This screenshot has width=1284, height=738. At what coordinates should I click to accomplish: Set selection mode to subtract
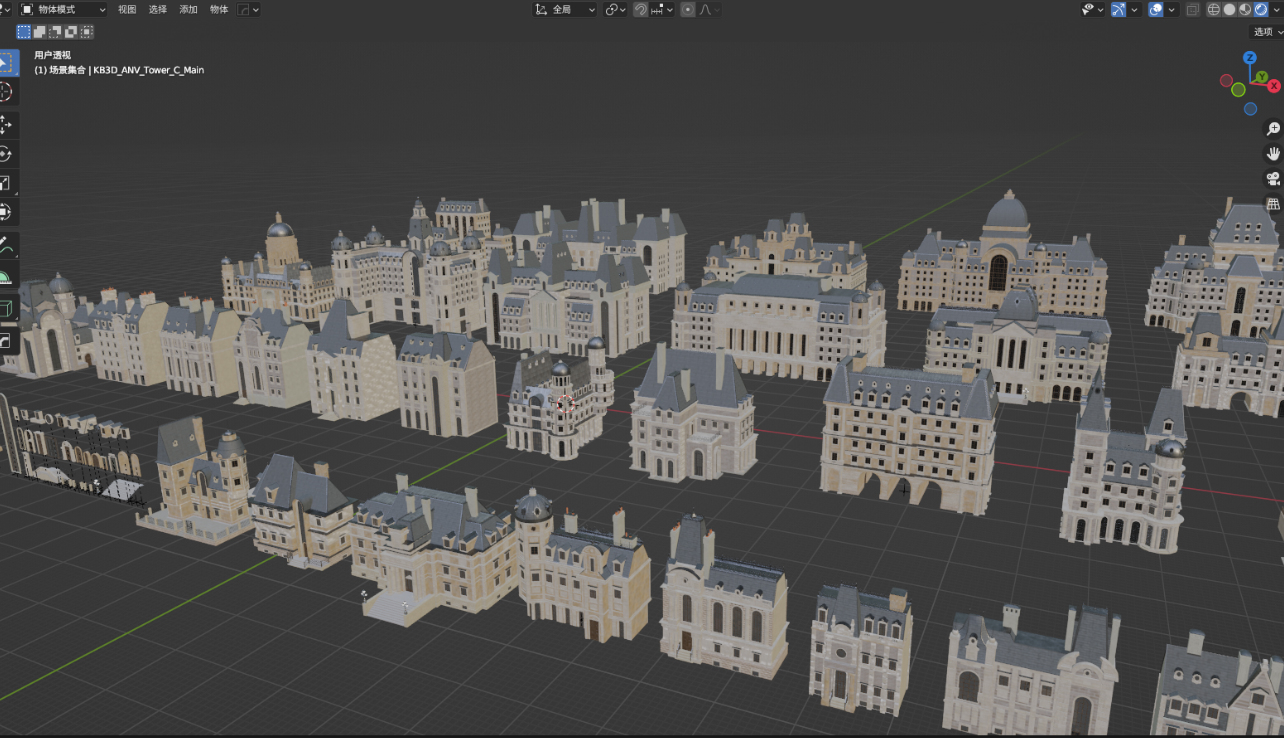(x=56, y=32)
